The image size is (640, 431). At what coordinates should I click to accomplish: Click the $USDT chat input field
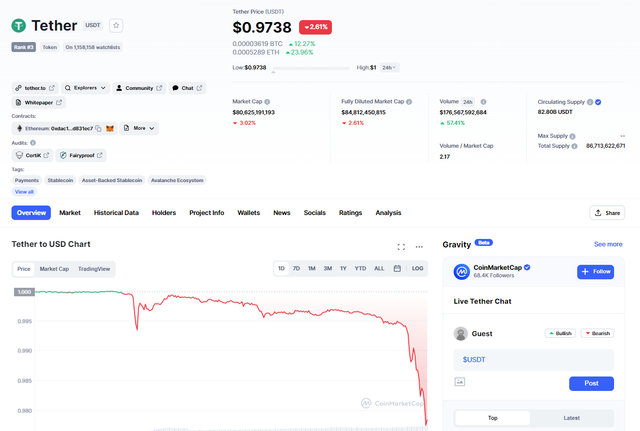[x=533, y=360]
